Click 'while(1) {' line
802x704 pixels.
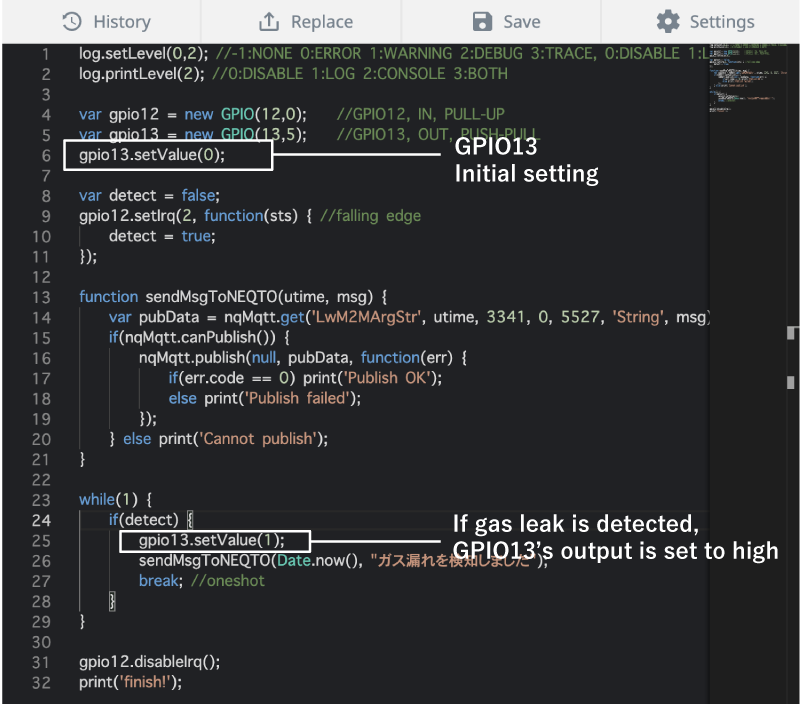pyautogui.click(x=116, y=500)
